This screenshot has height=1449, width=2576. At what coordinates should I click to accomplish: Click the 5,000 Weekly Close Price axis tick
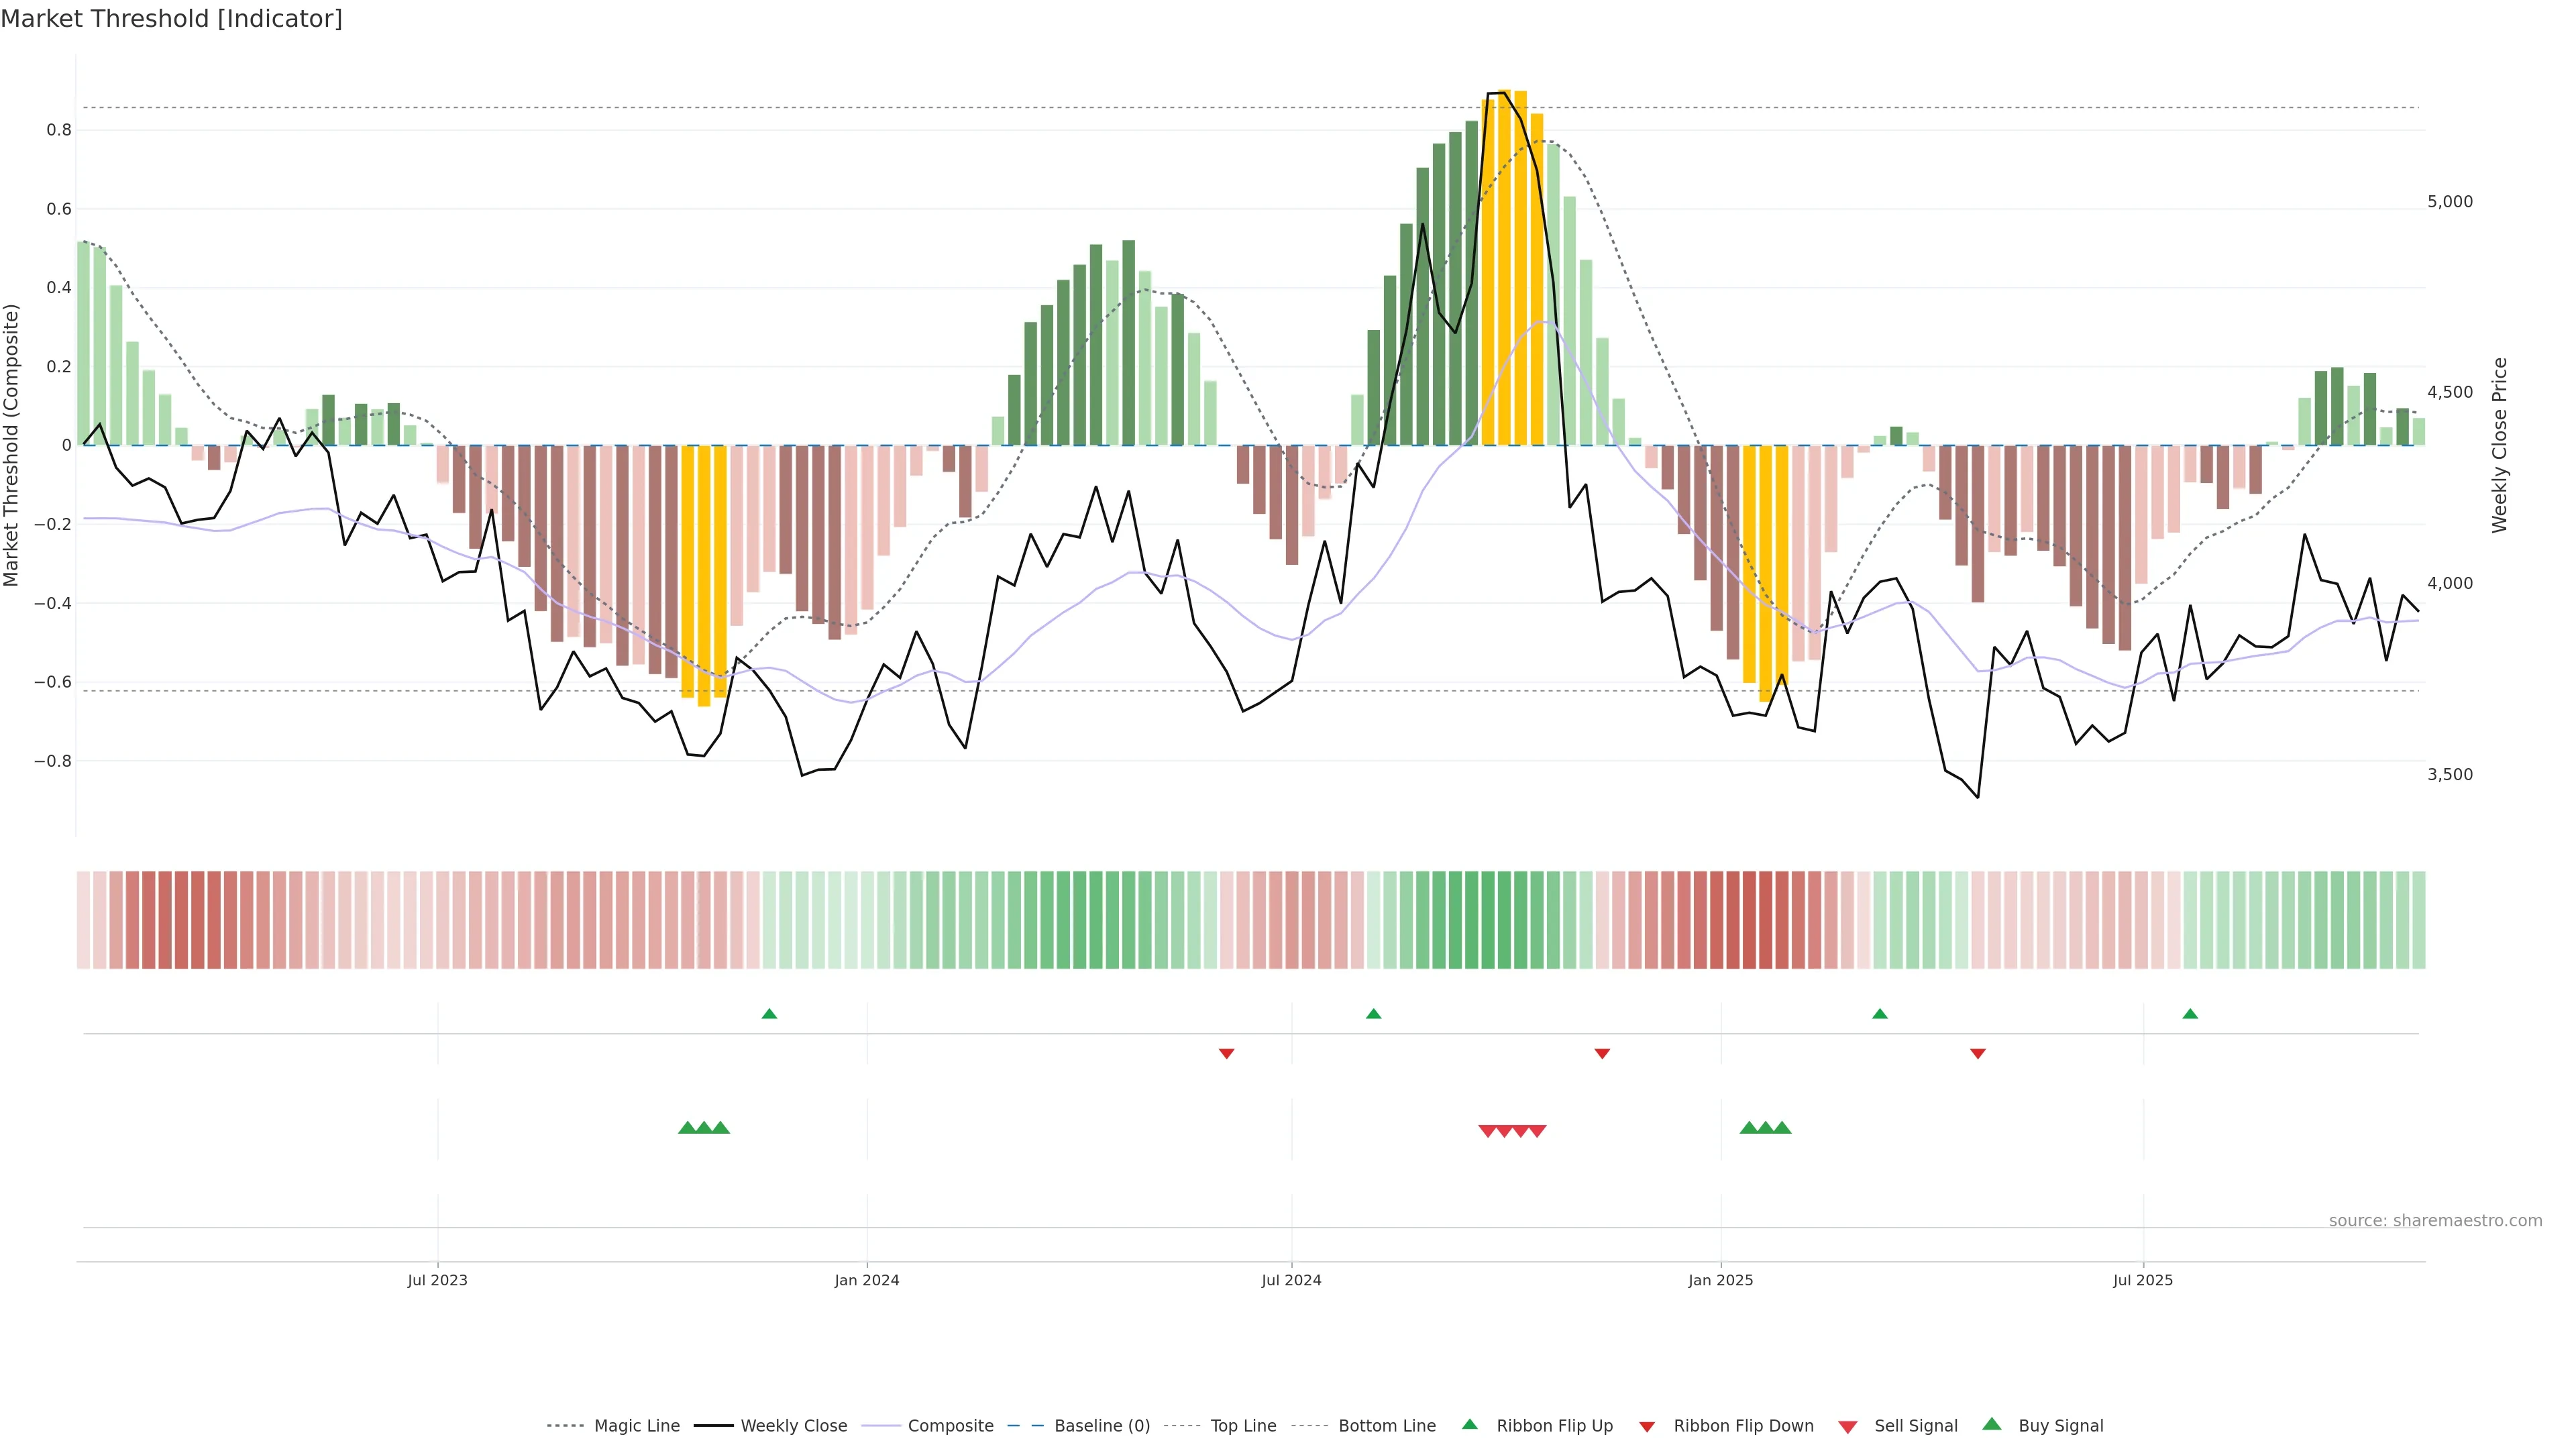pos(2449,202)
